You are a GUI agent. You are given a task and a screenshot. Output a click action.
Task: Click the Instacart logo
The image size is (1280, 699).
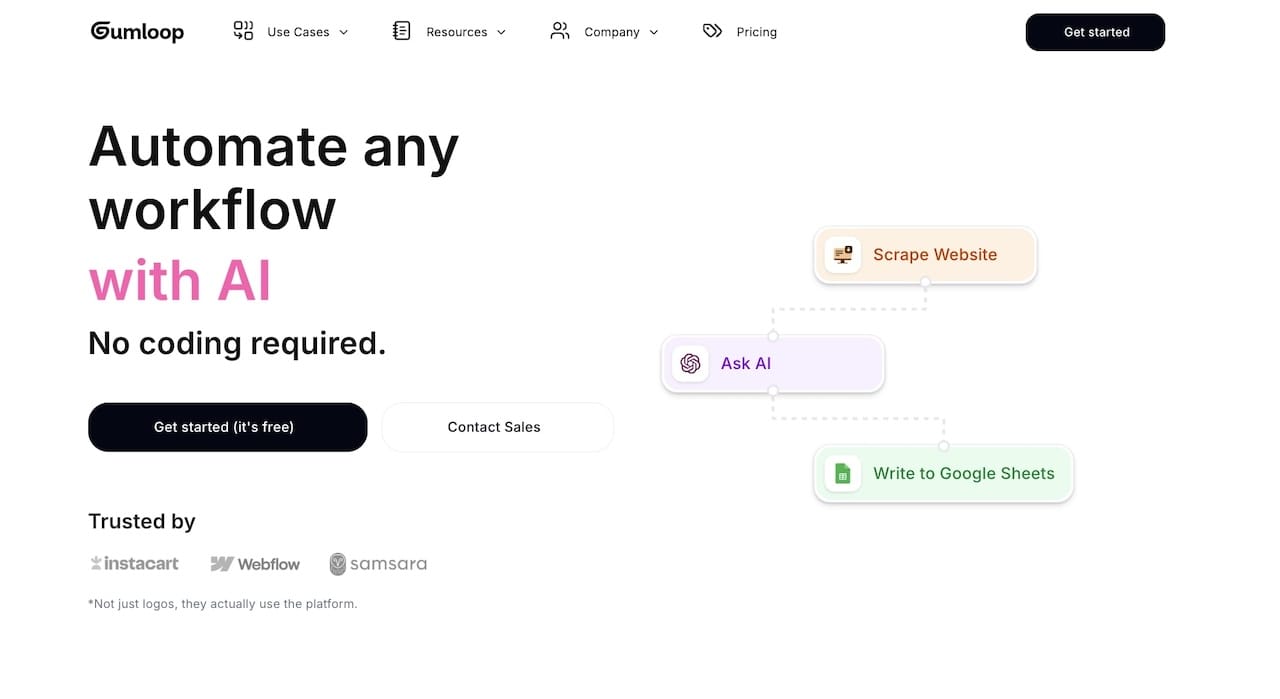(x=134, y=563)
